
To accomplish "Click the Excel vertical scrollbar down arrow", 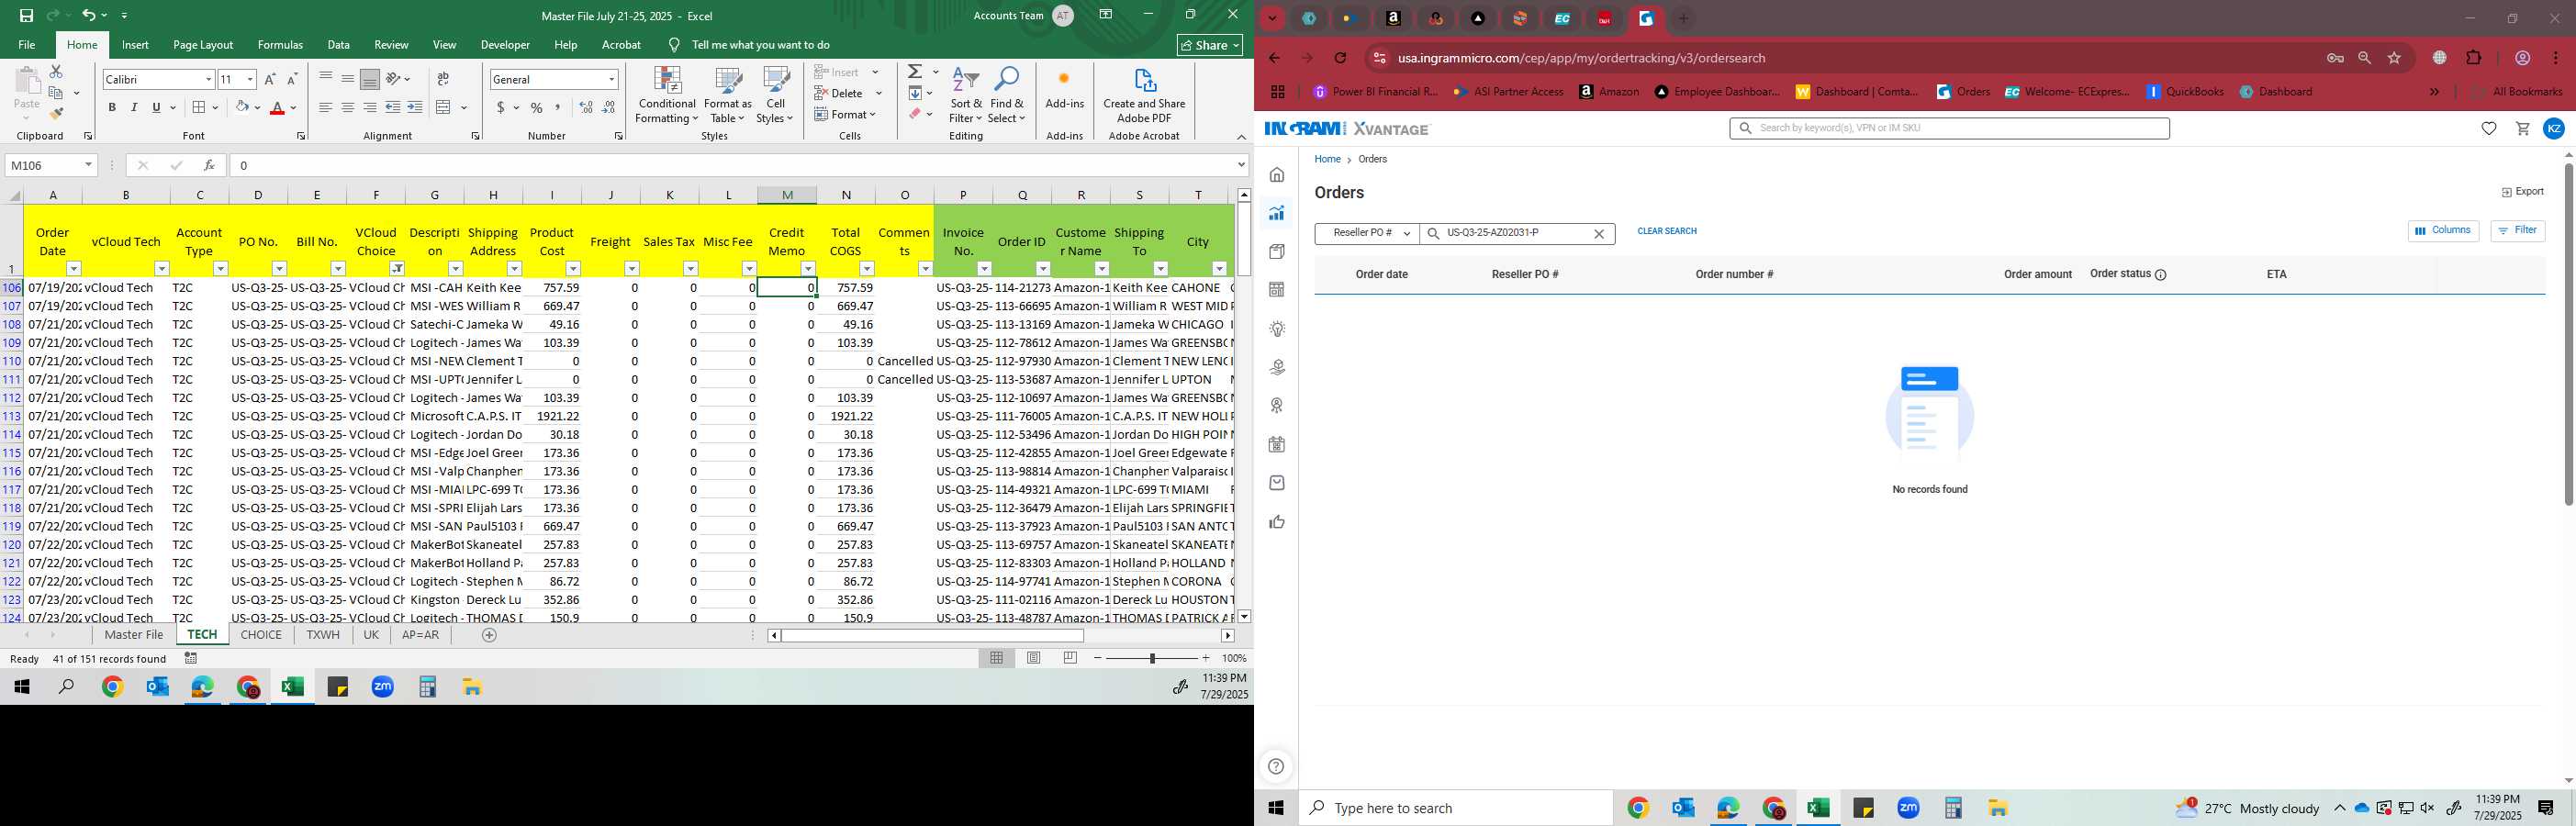I will (1244, 616).
